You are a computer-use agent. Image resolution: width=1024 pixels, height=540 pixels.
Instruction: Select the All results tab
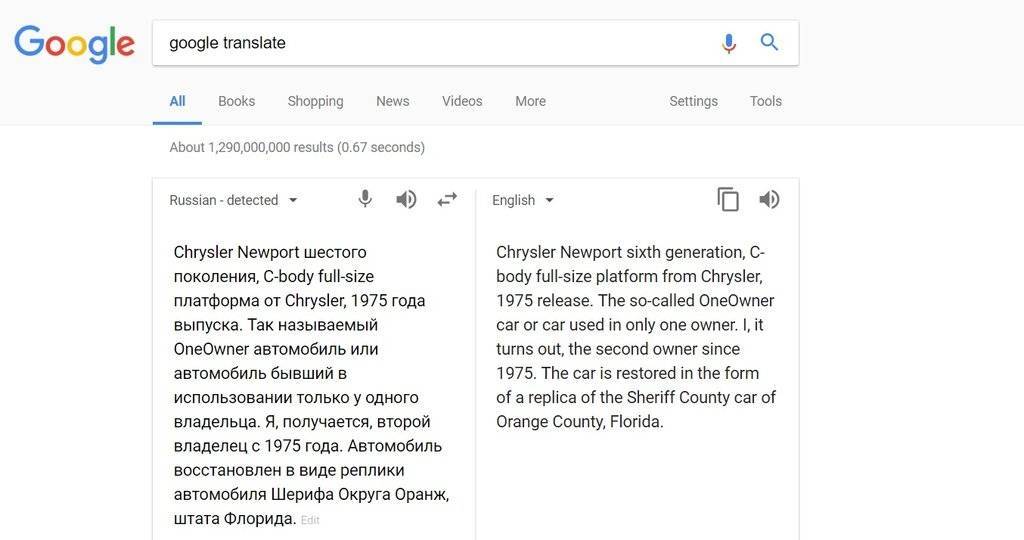tap(177, 101)
